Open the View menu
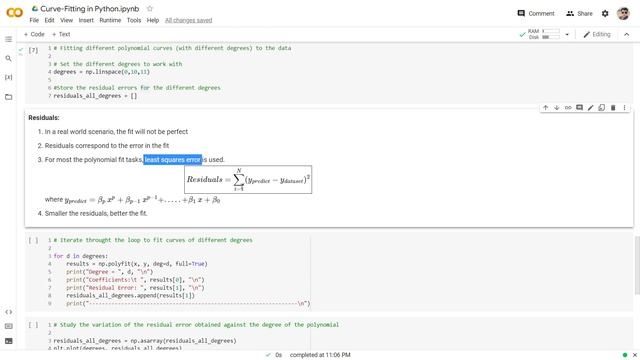 pyautogui.click(x=67, y=20)
